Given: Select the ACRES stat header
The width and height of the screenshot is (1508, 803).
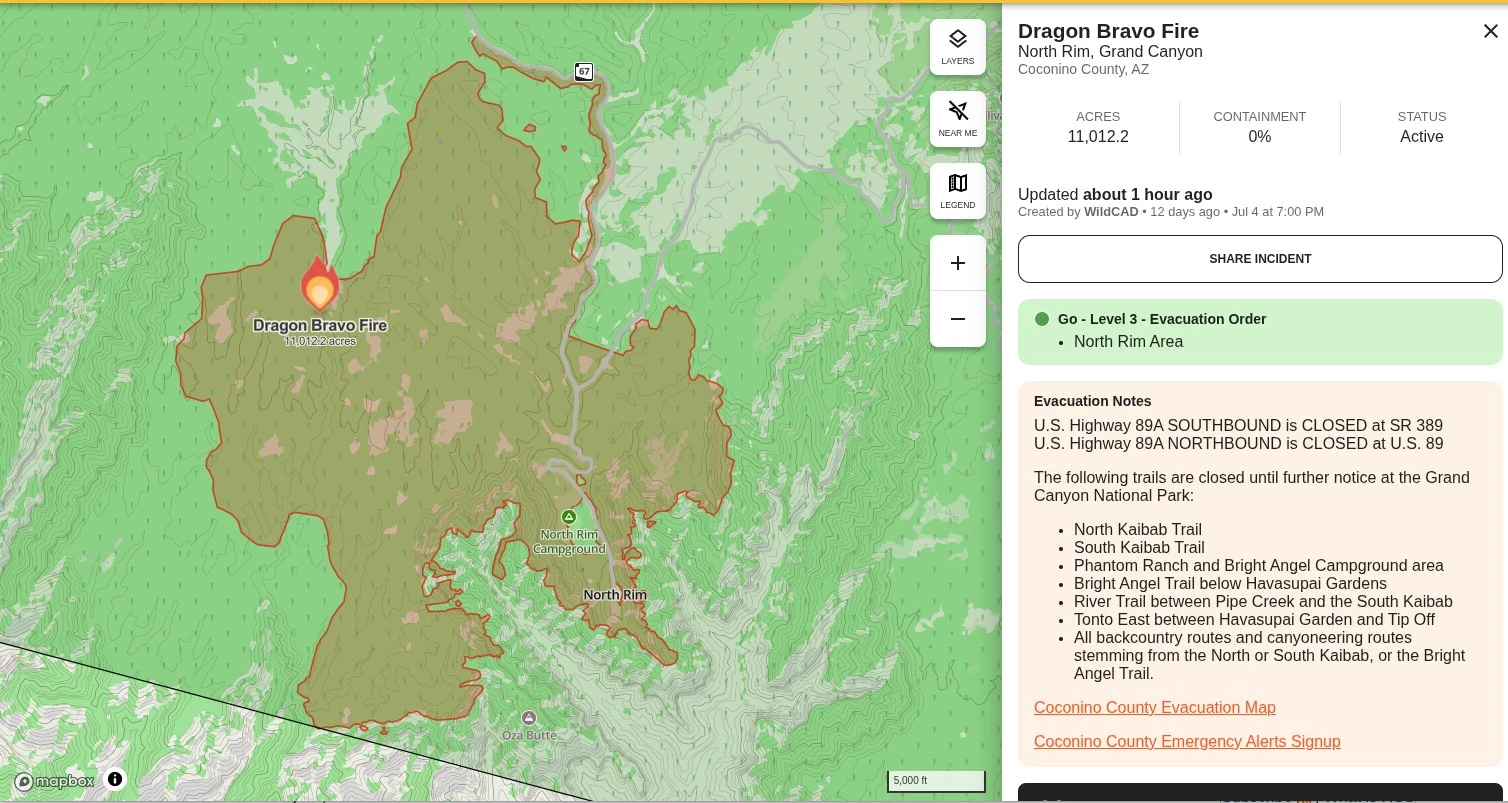Looking at the screenshot, I should coord(1098,117).
